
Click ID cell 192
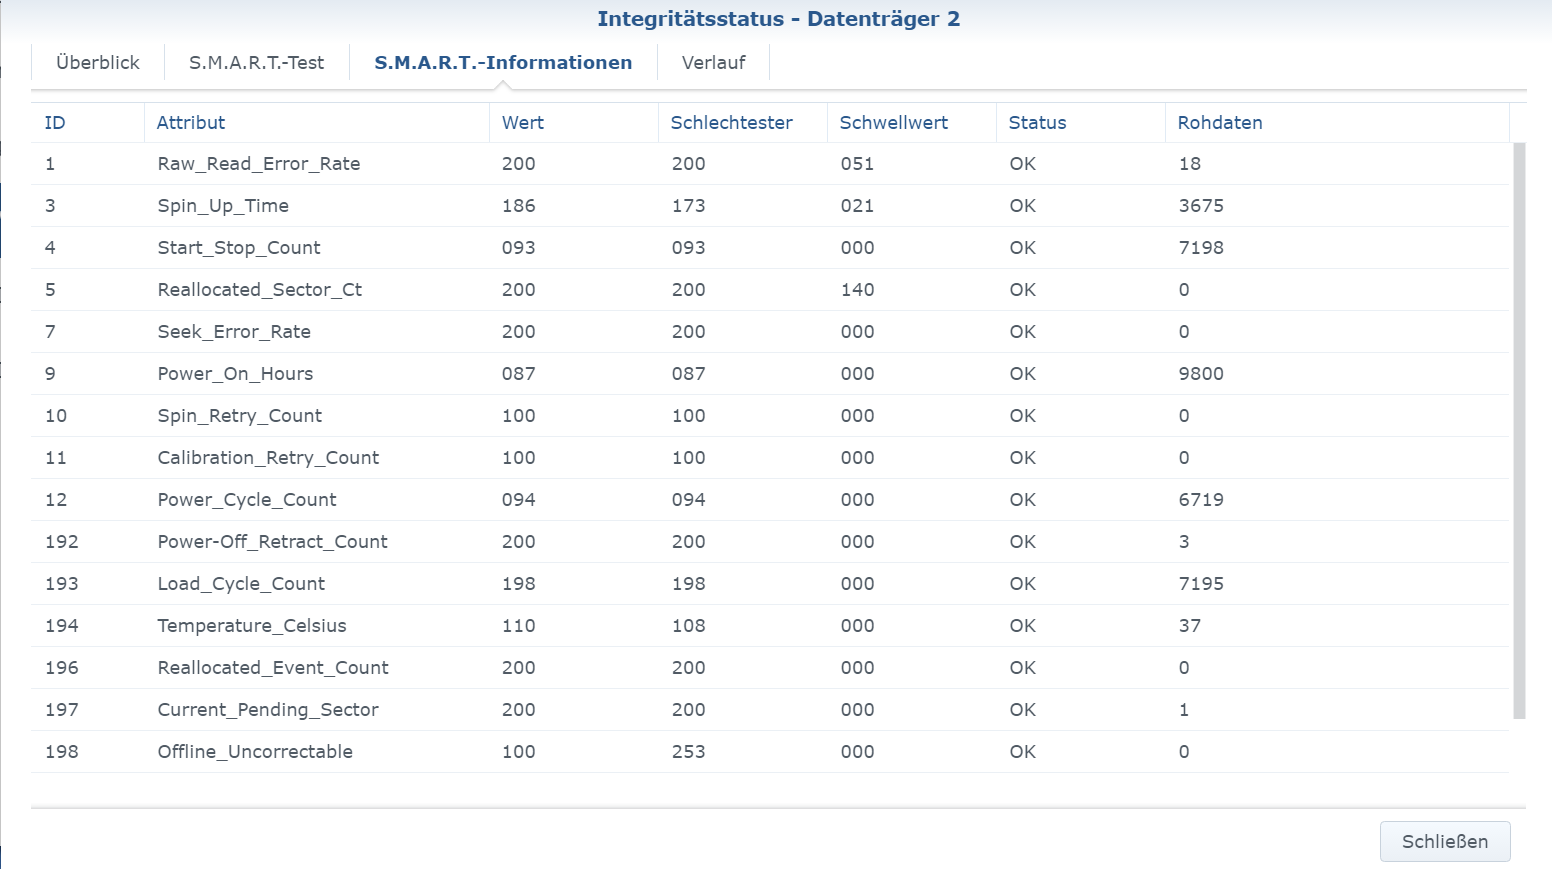click(62, 542)
